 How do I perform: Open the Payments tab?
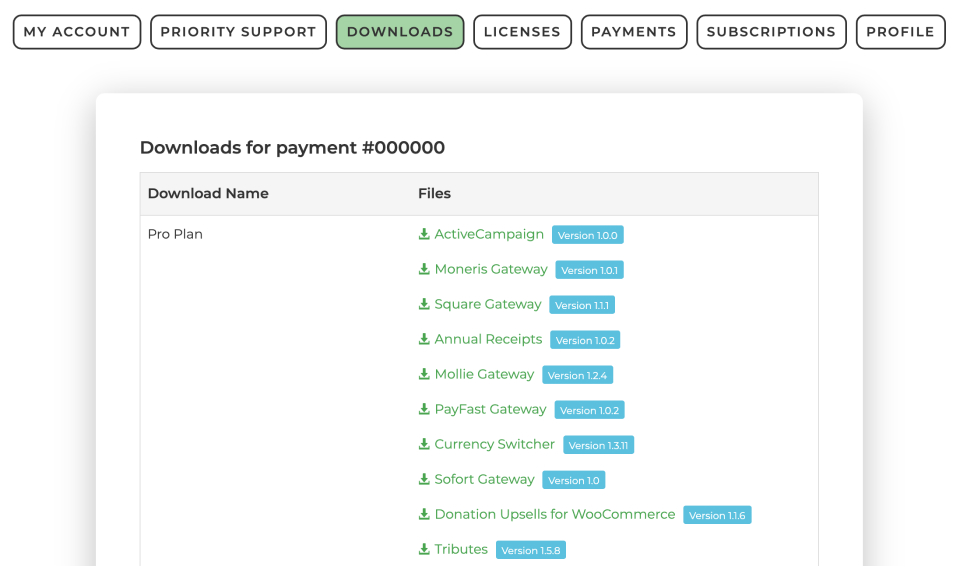pyautogui.click(x=634, y=32)
